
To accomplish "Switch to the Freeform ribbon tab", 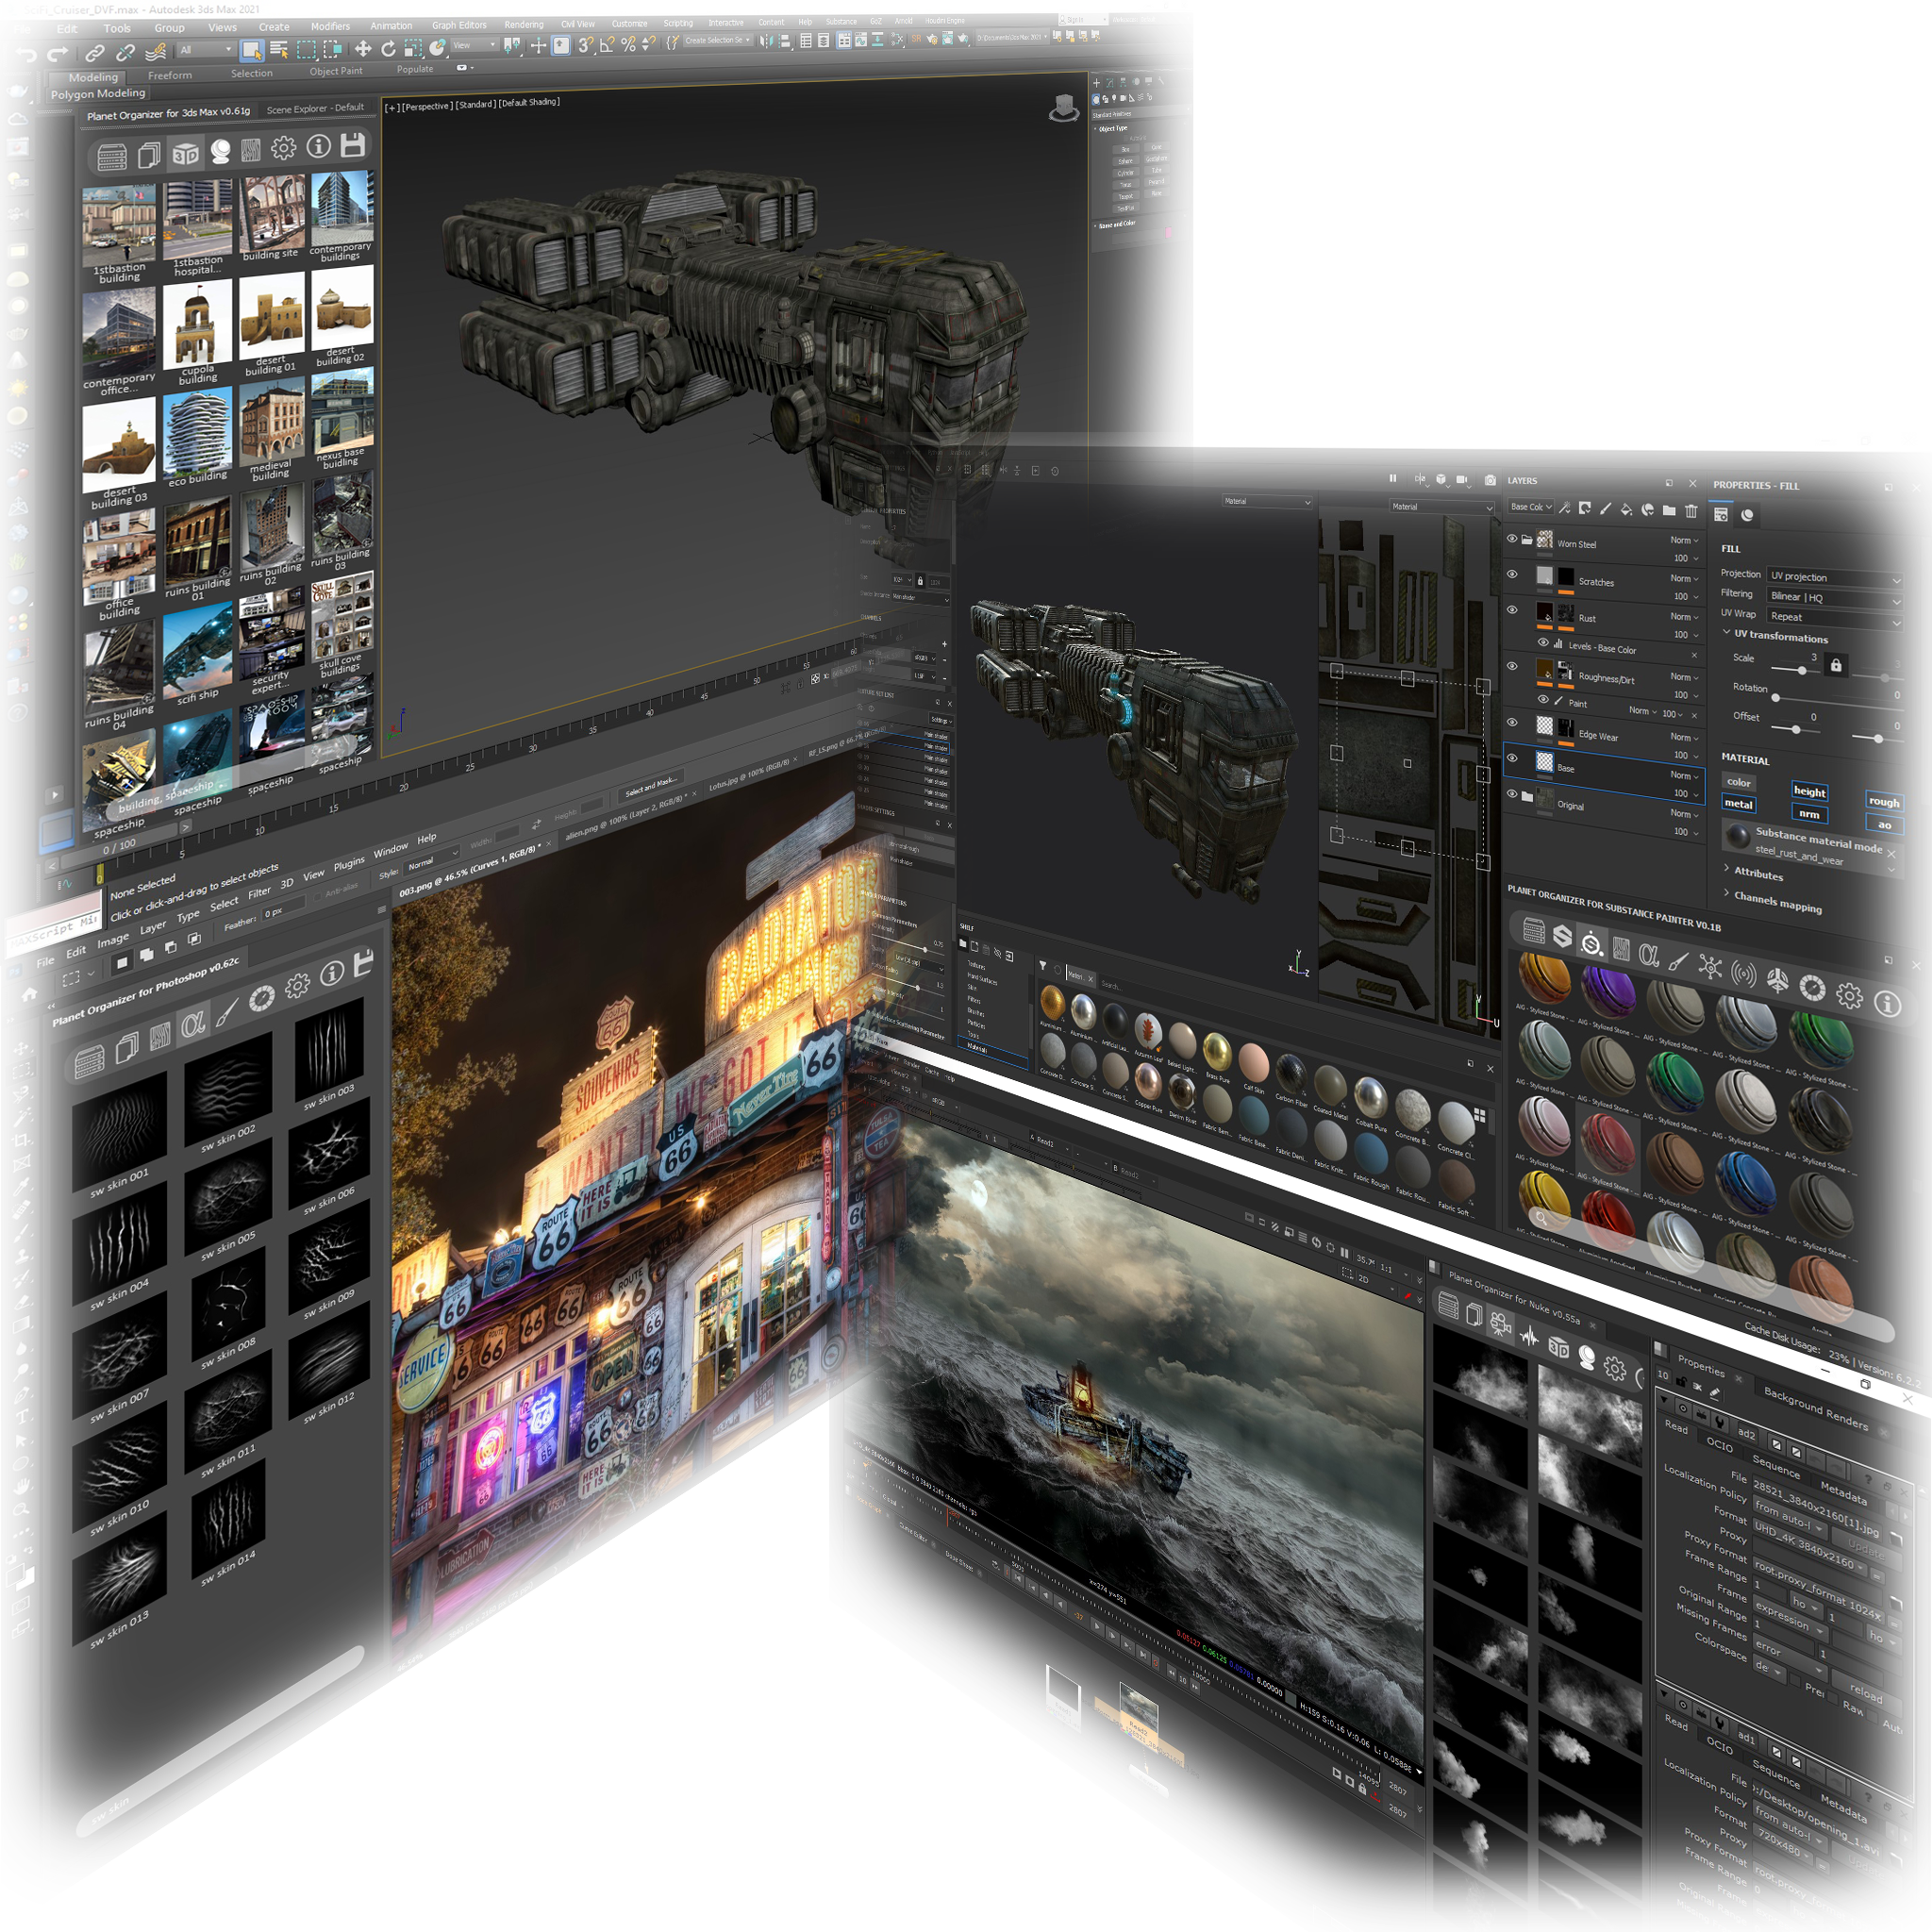I will [170, 75].
